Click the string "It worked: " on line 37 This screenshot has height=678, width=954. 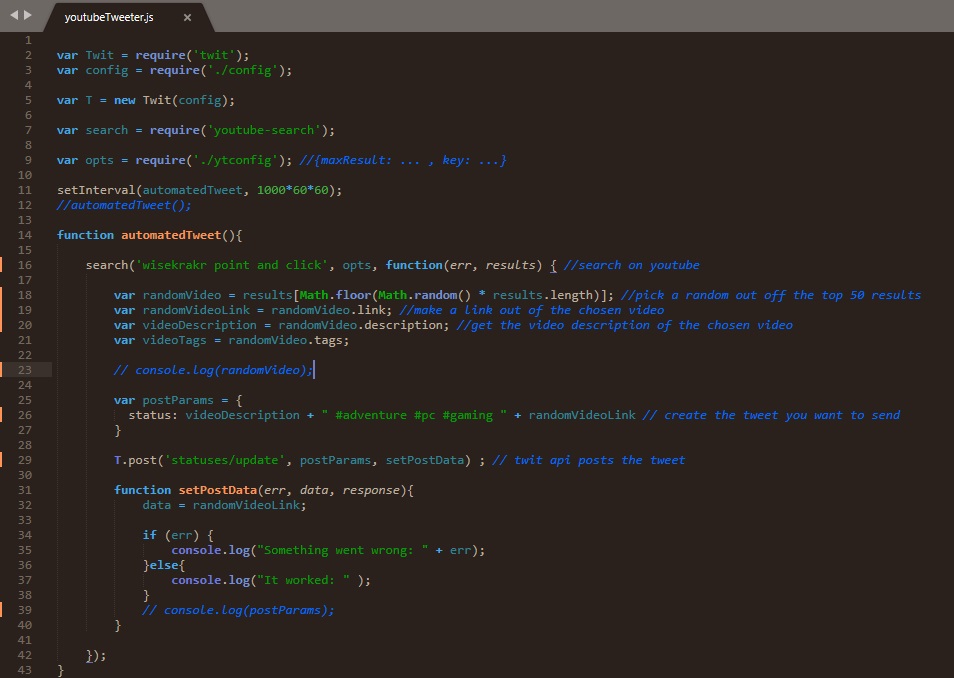click(x=303, y=580)
